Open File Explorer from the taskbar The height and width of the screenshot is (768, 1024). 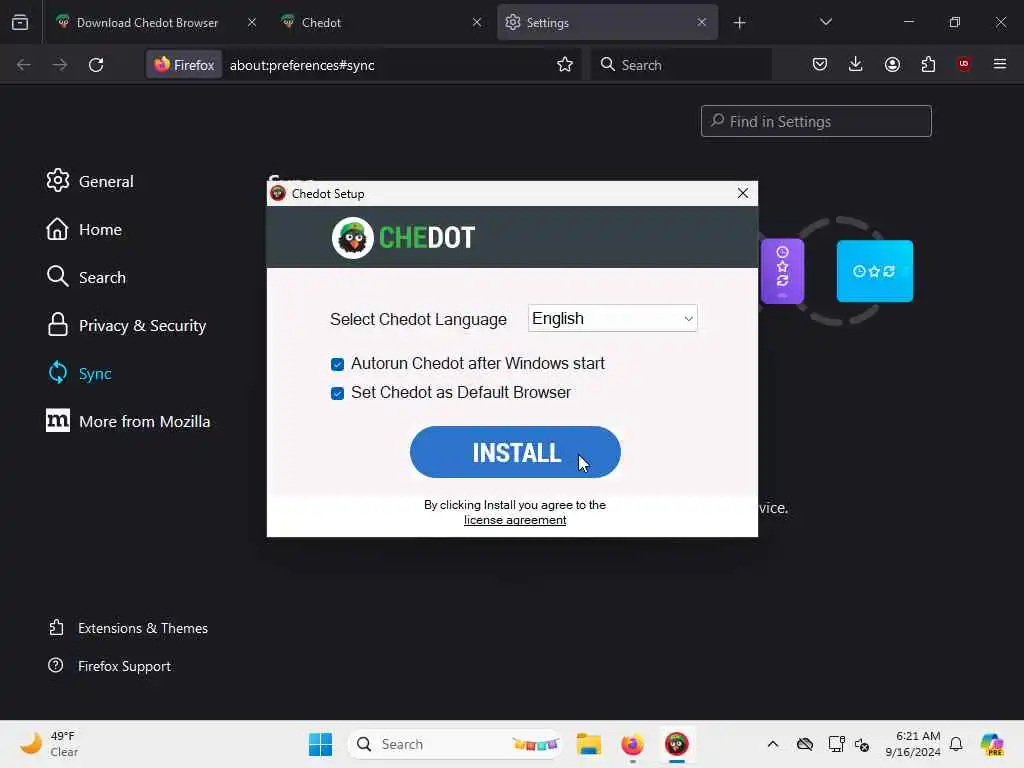pos(588,744)
